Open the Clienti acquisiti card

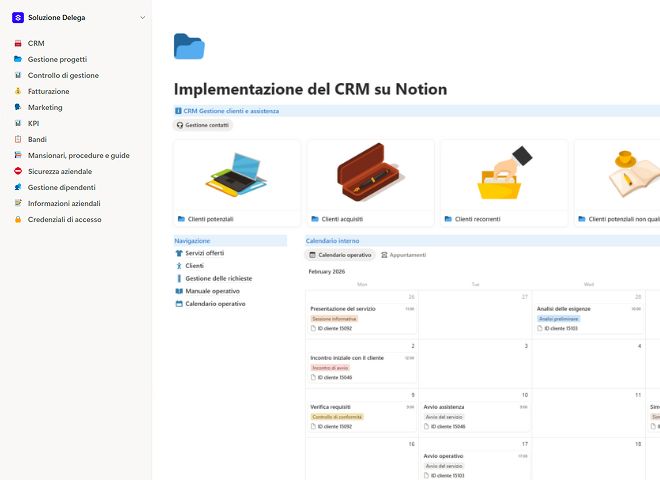click(x=370, y=184)
